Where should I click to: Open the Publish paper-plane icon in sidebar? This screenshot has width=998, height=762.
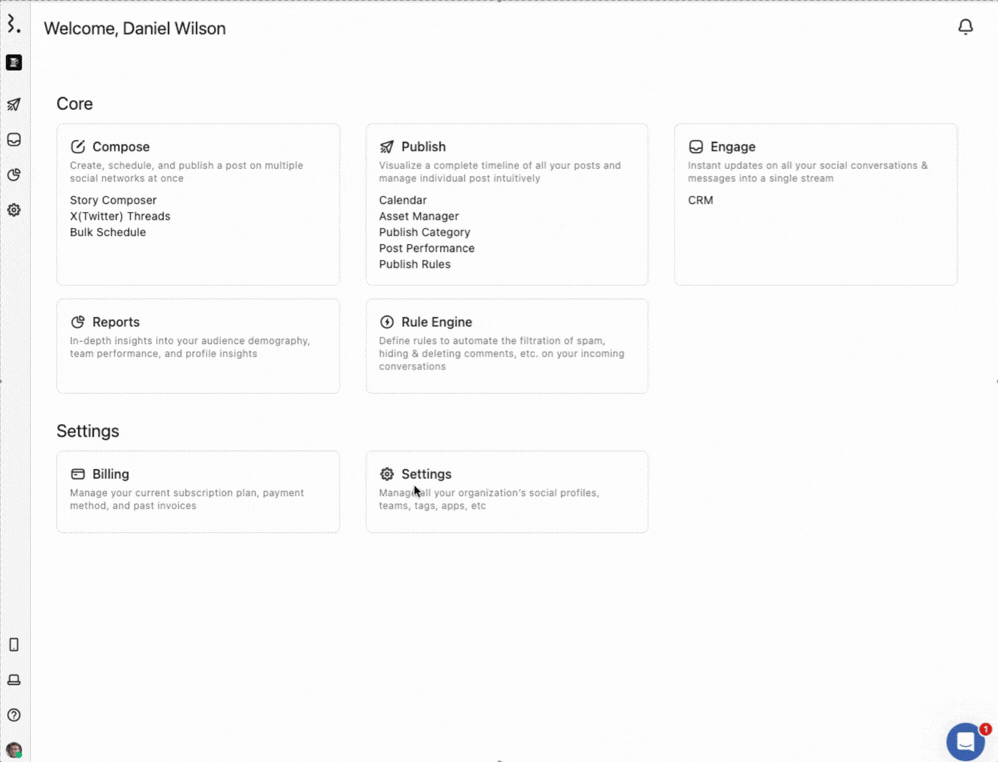pos(14,104)
